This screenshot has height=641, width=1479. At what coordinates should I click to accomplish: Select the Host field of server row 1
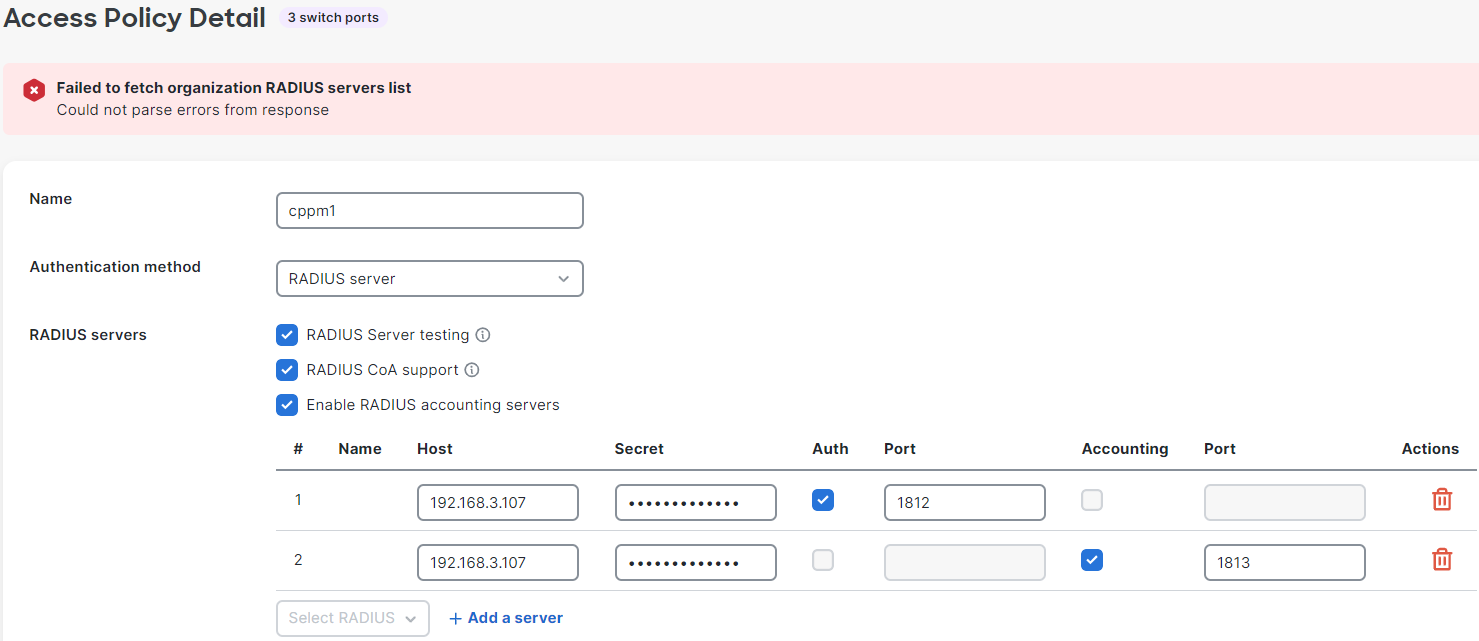click(497, 502)
